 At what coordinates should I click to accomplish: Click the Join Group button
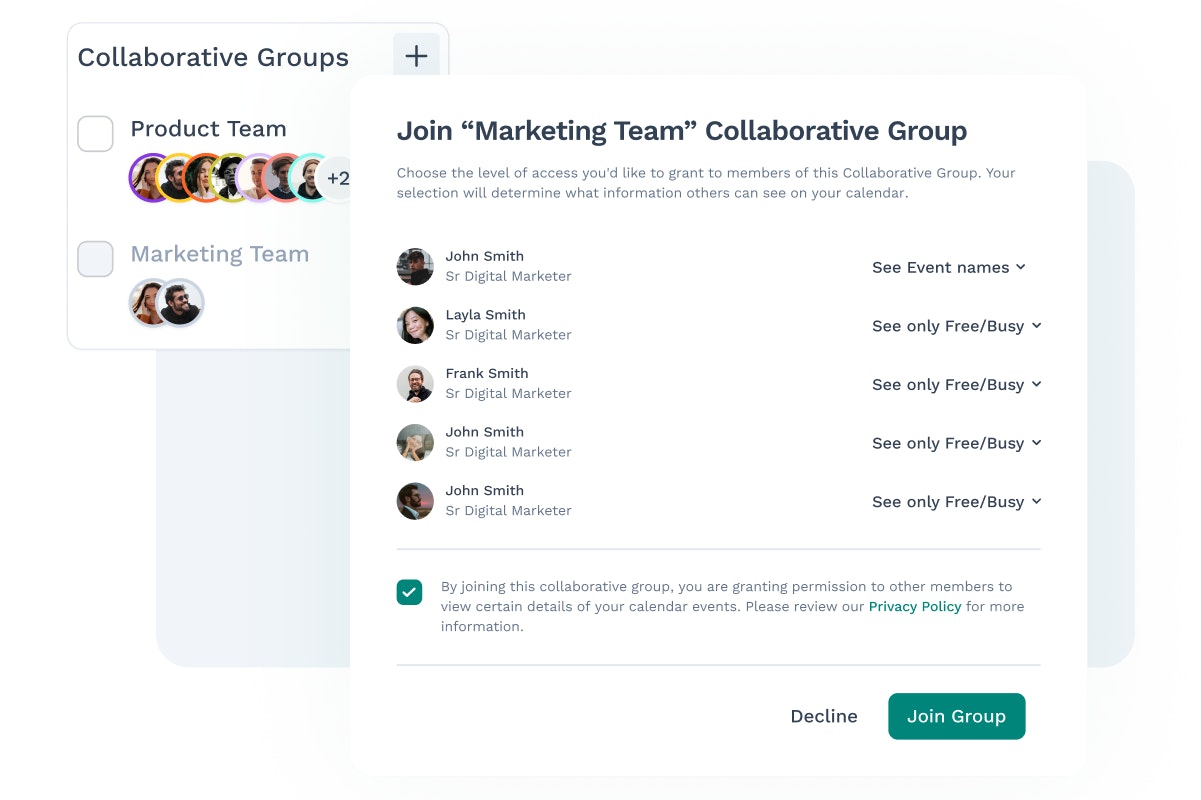click(x=956, y=716)
